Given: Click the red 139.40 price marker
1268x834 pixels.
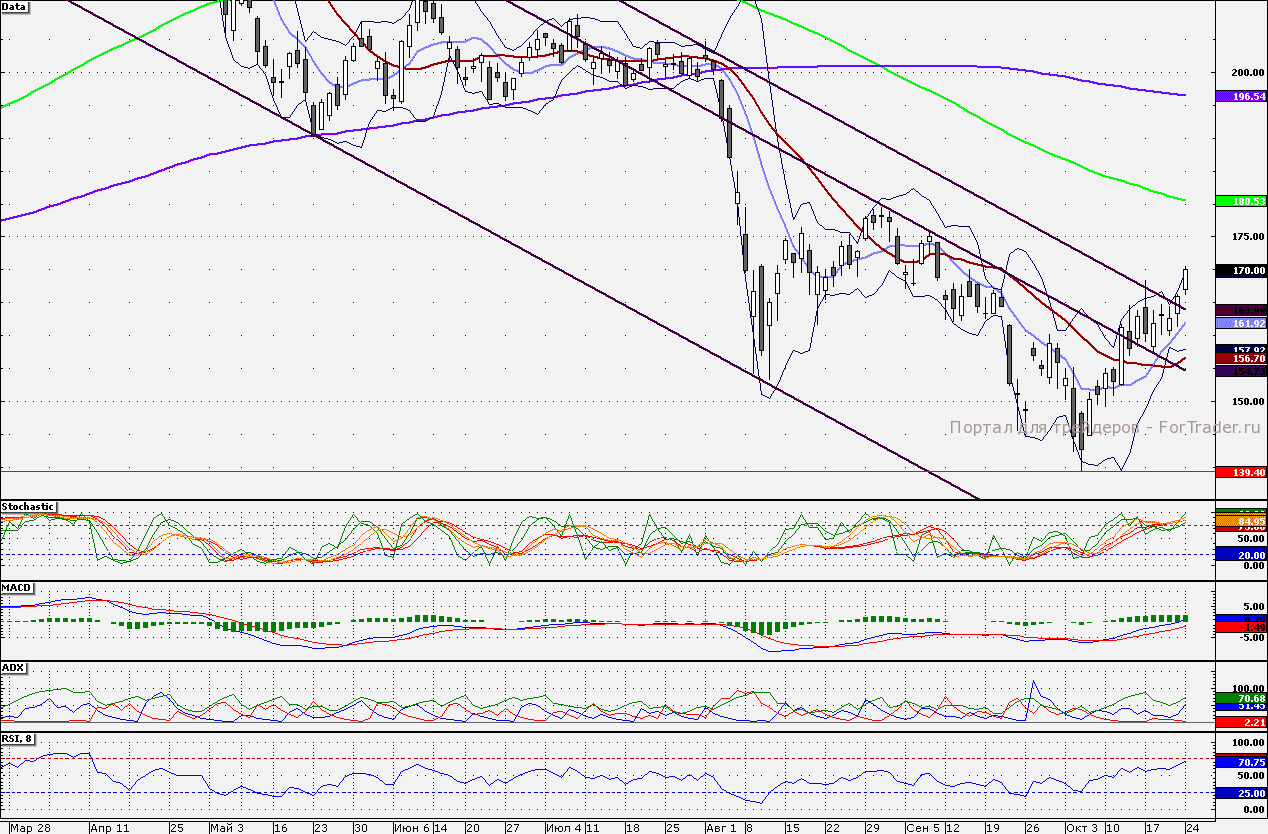Looking at the screenshot, I should [x=1235, y=470].
